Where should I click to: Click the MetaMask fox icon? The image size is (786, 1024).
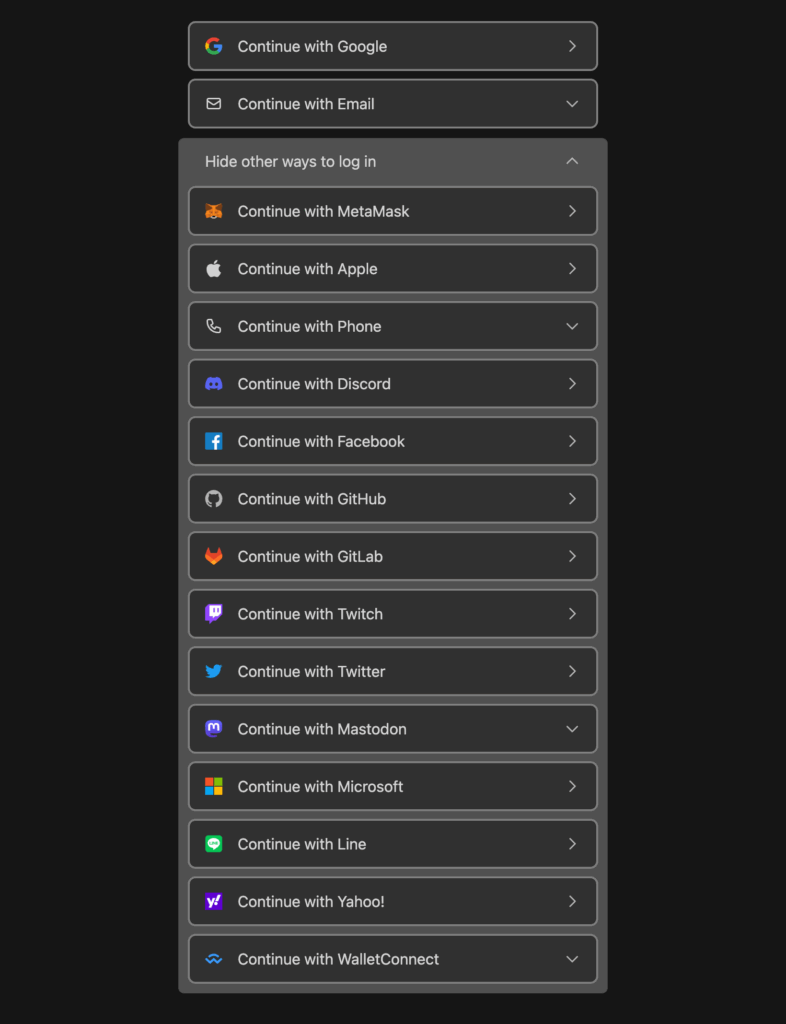pos(213,211)
